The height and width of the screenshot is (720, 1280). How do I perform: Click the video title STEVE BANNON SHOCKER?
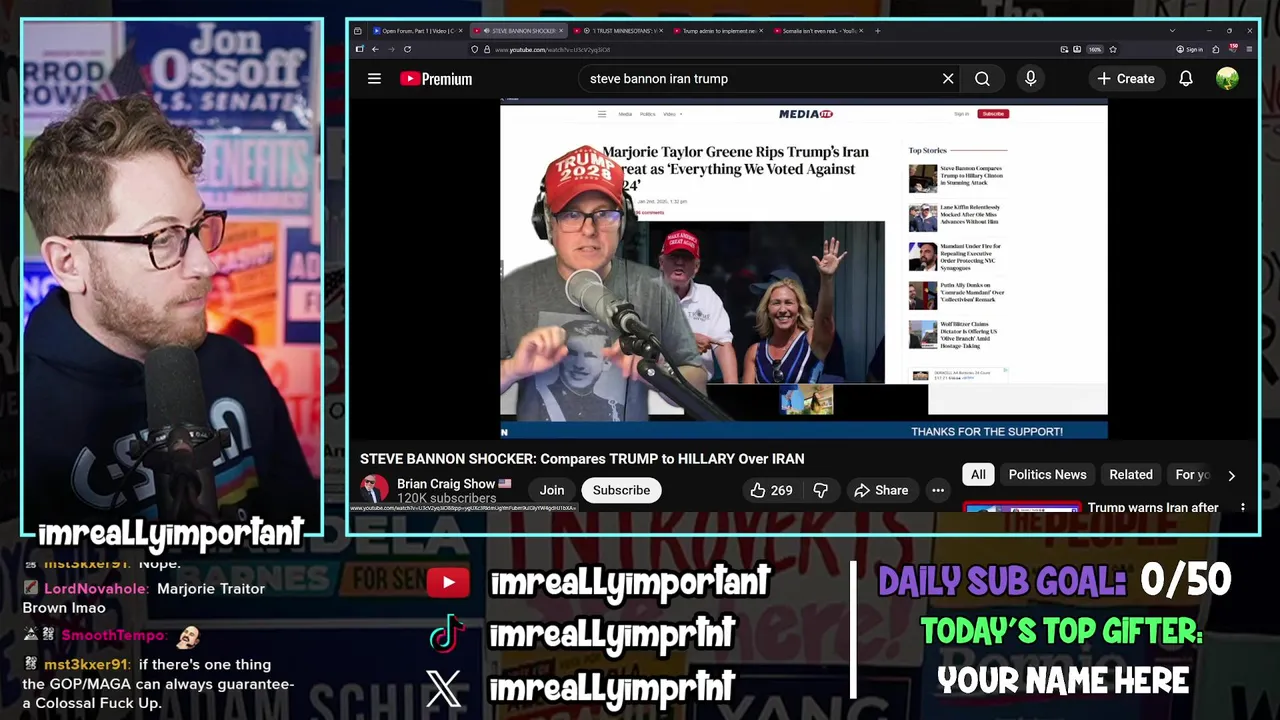click(582, 459)
